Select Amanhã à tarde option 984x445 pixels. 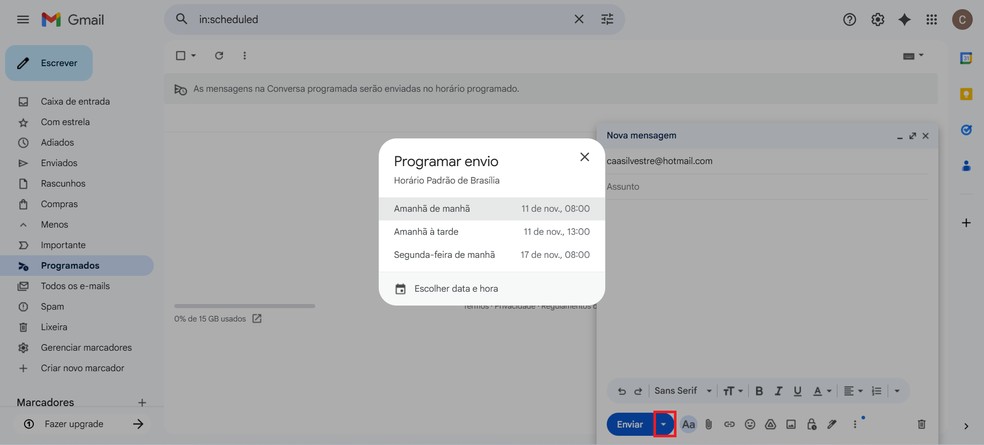(x=491, y=232)
